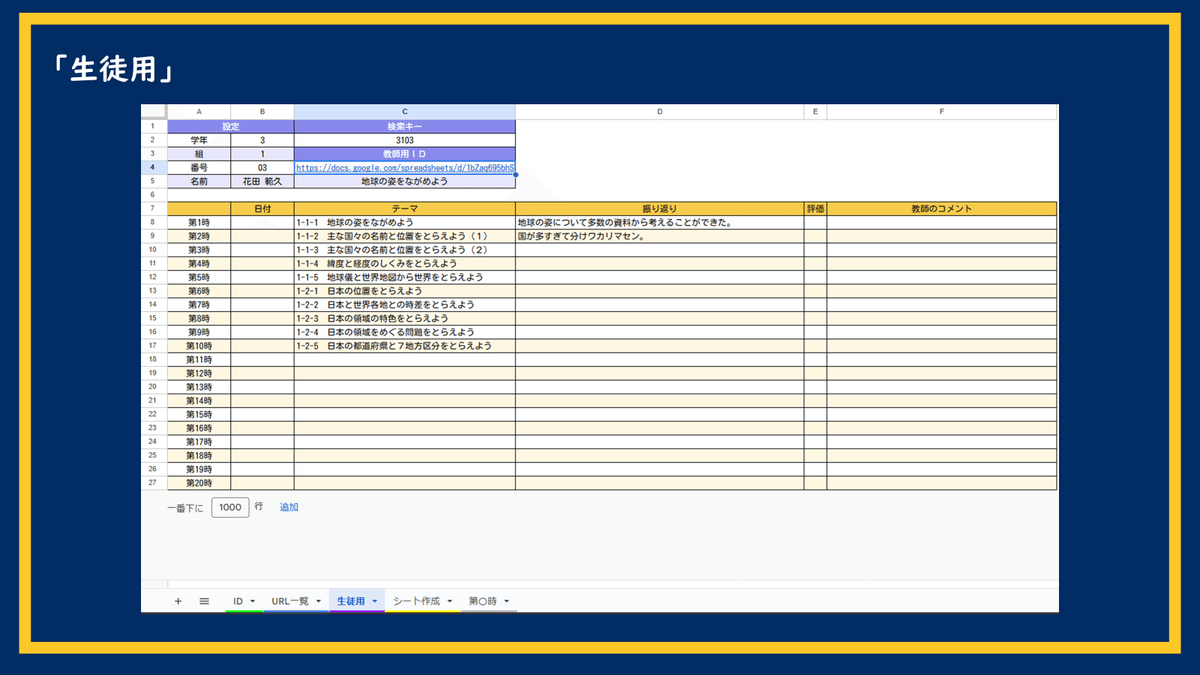Select the 第5時 row label cell
Screen dimensions: 1200x675
199,277
